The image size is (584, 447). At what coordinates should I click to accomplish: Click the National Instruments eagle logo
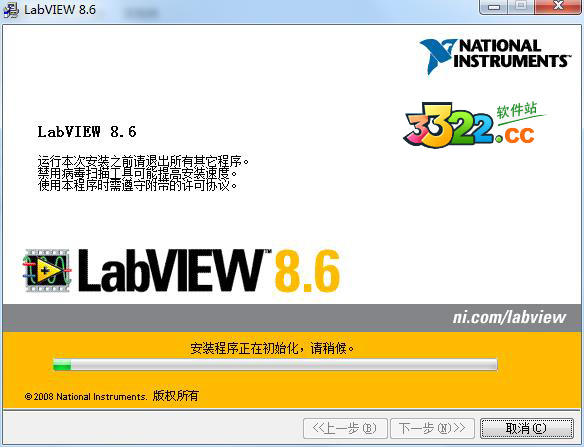pyautogui.click(x=437, y=56)
